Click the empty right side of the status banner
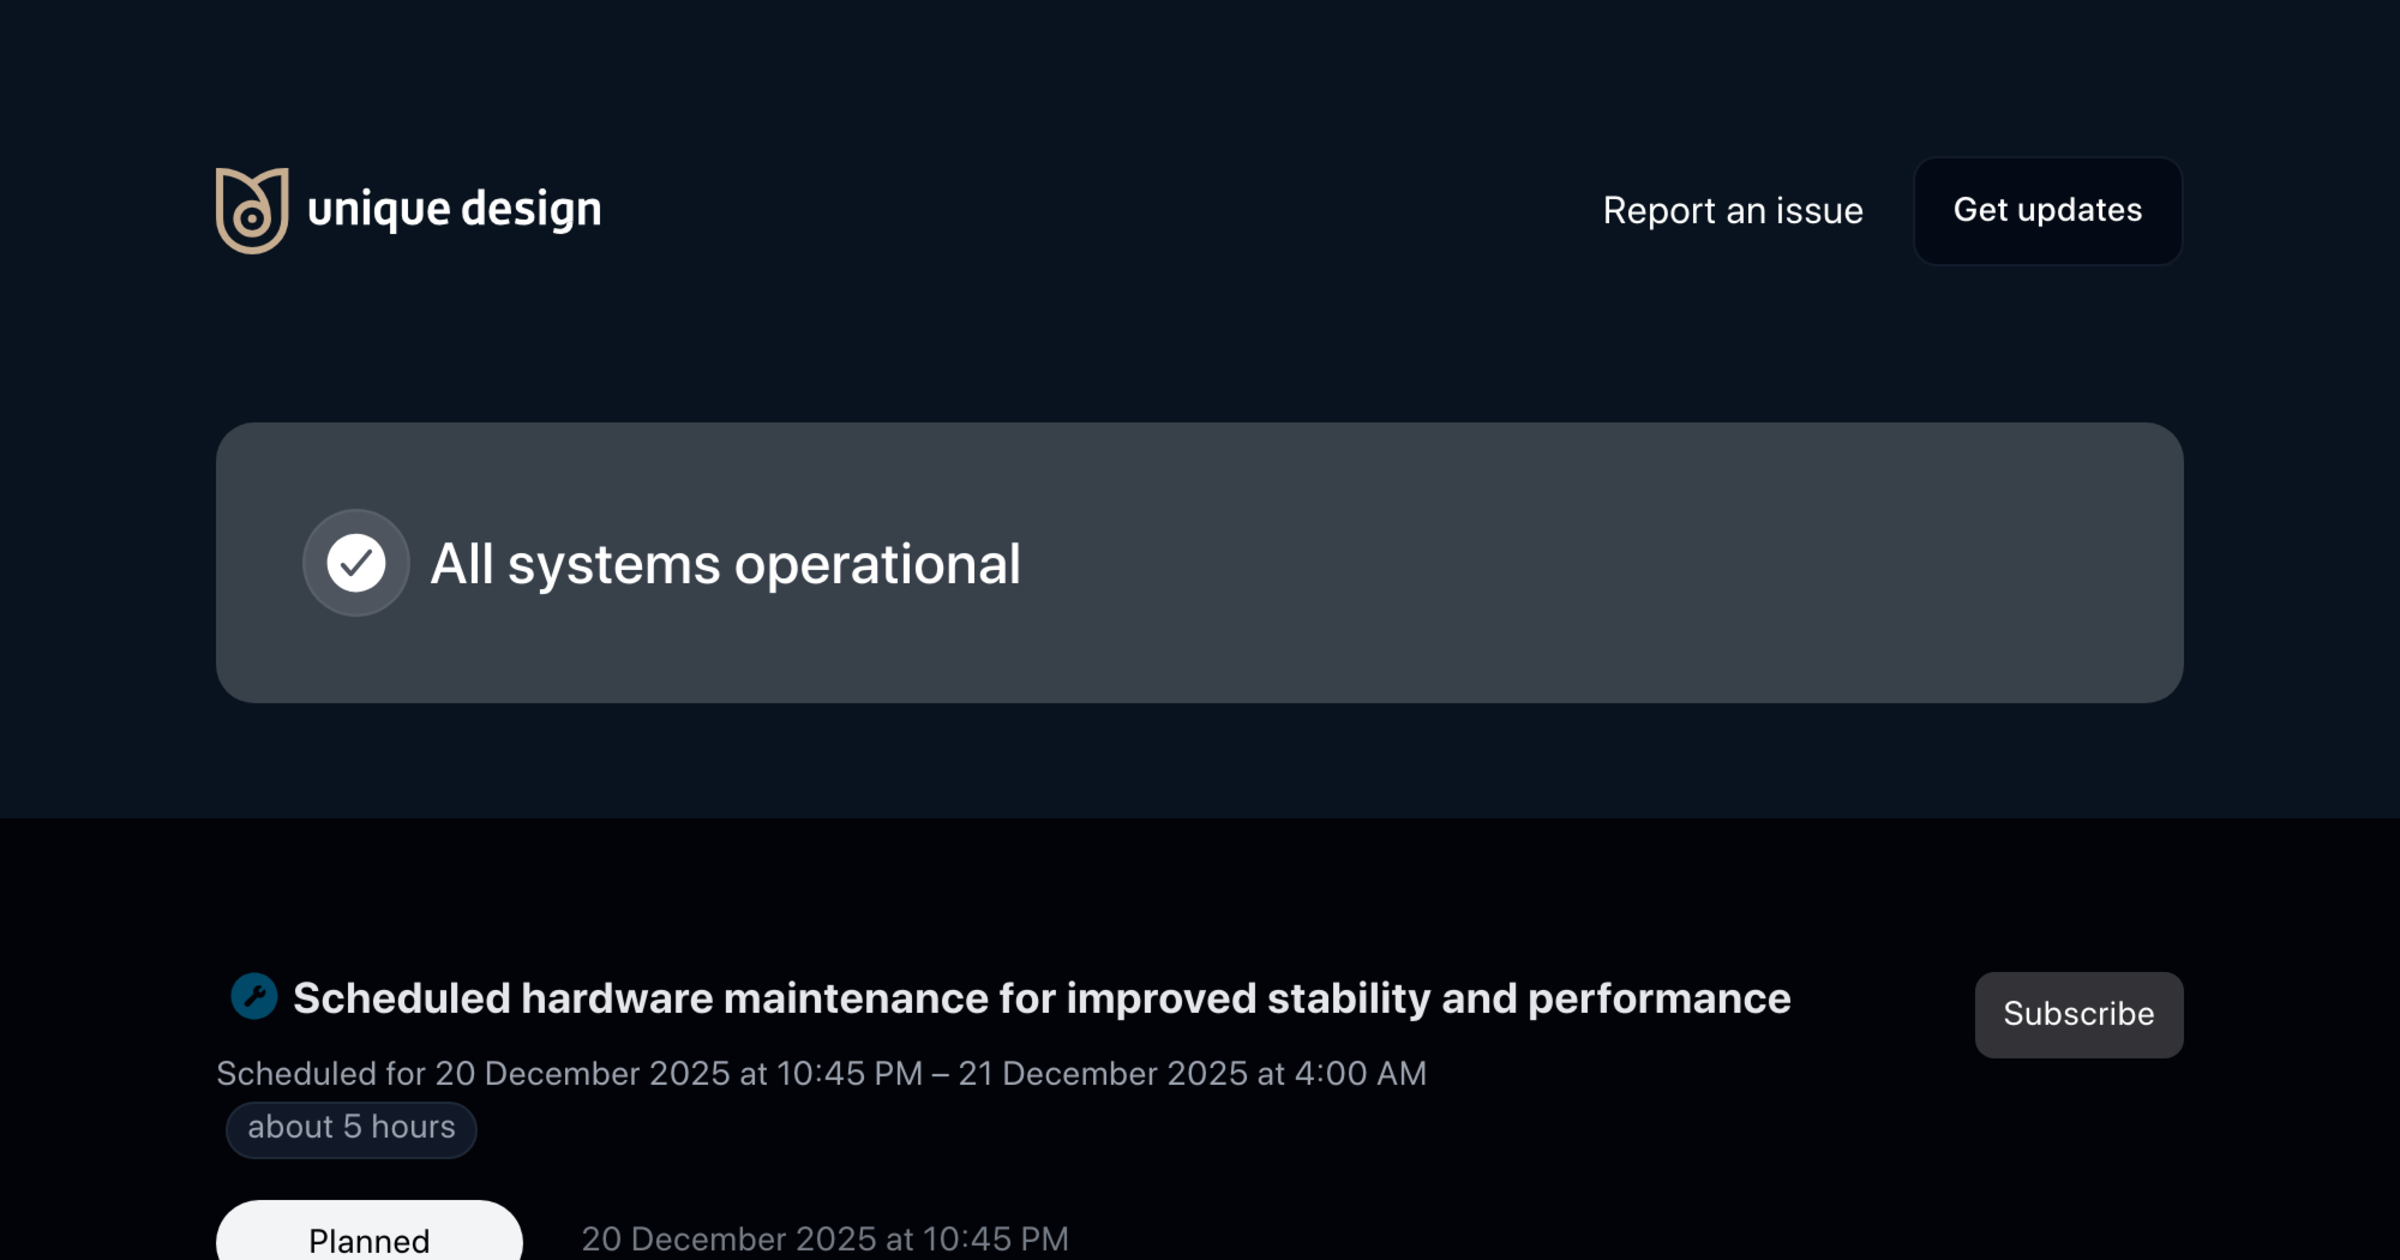Screen dimensions: 2400x1260 point(1700,563)
